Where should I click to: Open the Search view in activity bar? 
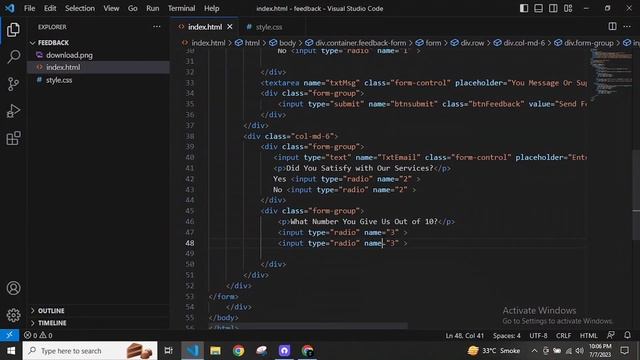pos(13,57)
